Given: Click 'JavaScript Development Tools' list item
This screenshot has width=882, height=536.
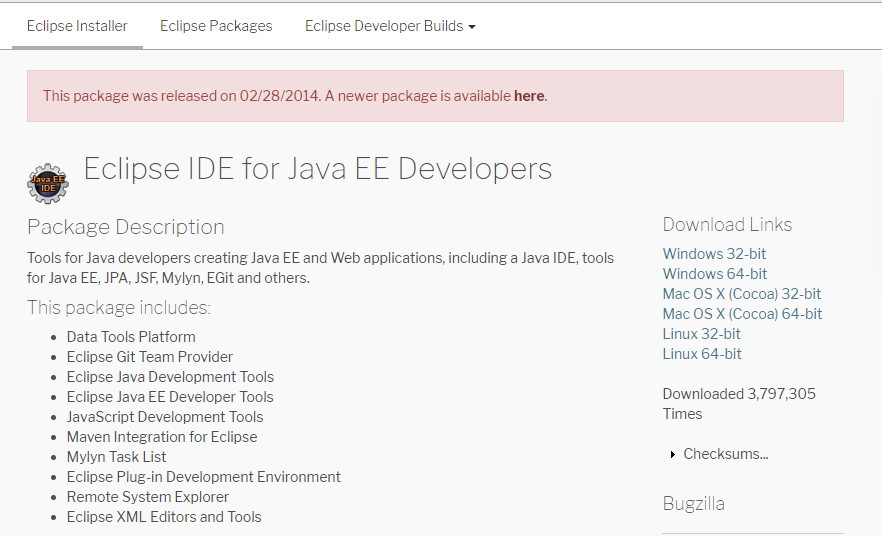Looking at the screenshot, I should (165, 417).
